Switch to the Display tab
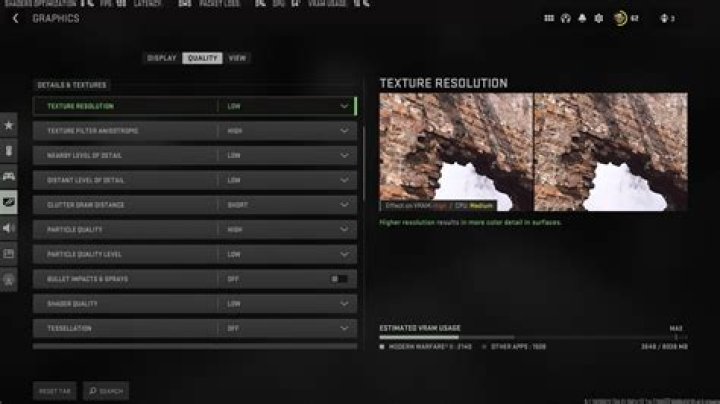This screenshot has width=720, height=404. (x=161, y=58)
